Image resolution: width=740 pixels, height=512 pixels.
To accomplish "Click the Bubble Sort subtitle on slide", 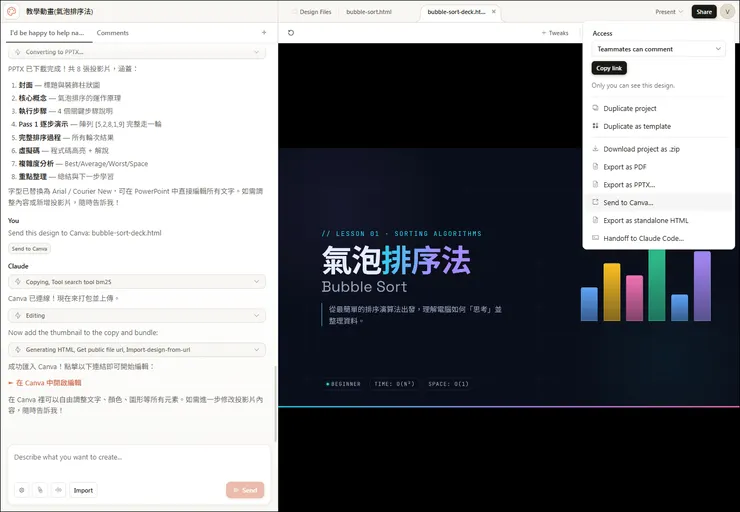I will click(364, 287).
